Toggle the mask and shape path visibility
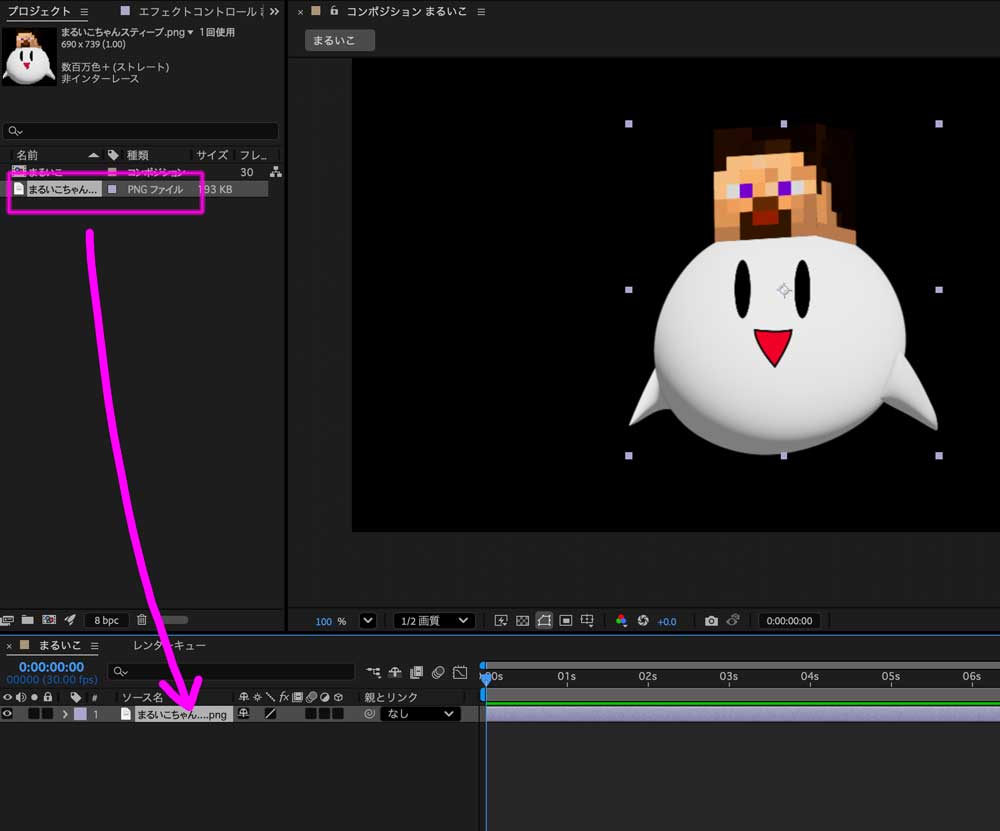The height and width of the screenshot is (831, 1000). coord(544,621)
